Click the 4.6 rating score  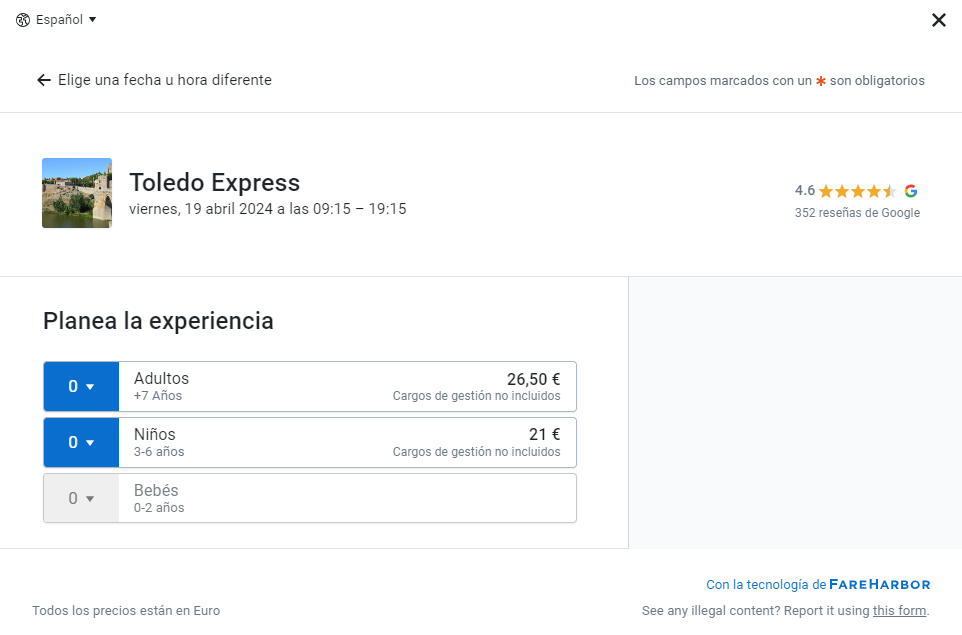(x=804, y=191)
